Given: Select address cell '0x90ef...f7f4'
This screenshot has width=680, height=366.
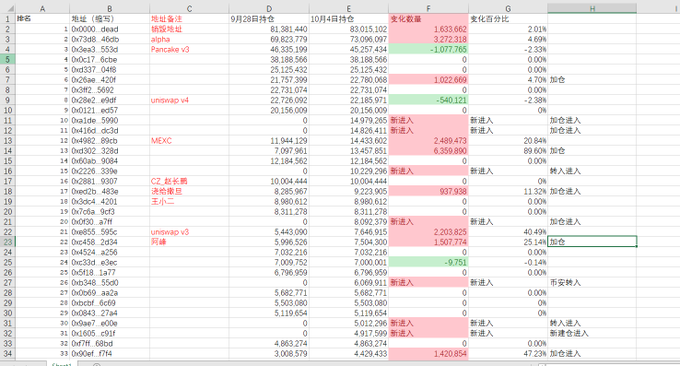Looking at the screenshot, I should point(109,353).
